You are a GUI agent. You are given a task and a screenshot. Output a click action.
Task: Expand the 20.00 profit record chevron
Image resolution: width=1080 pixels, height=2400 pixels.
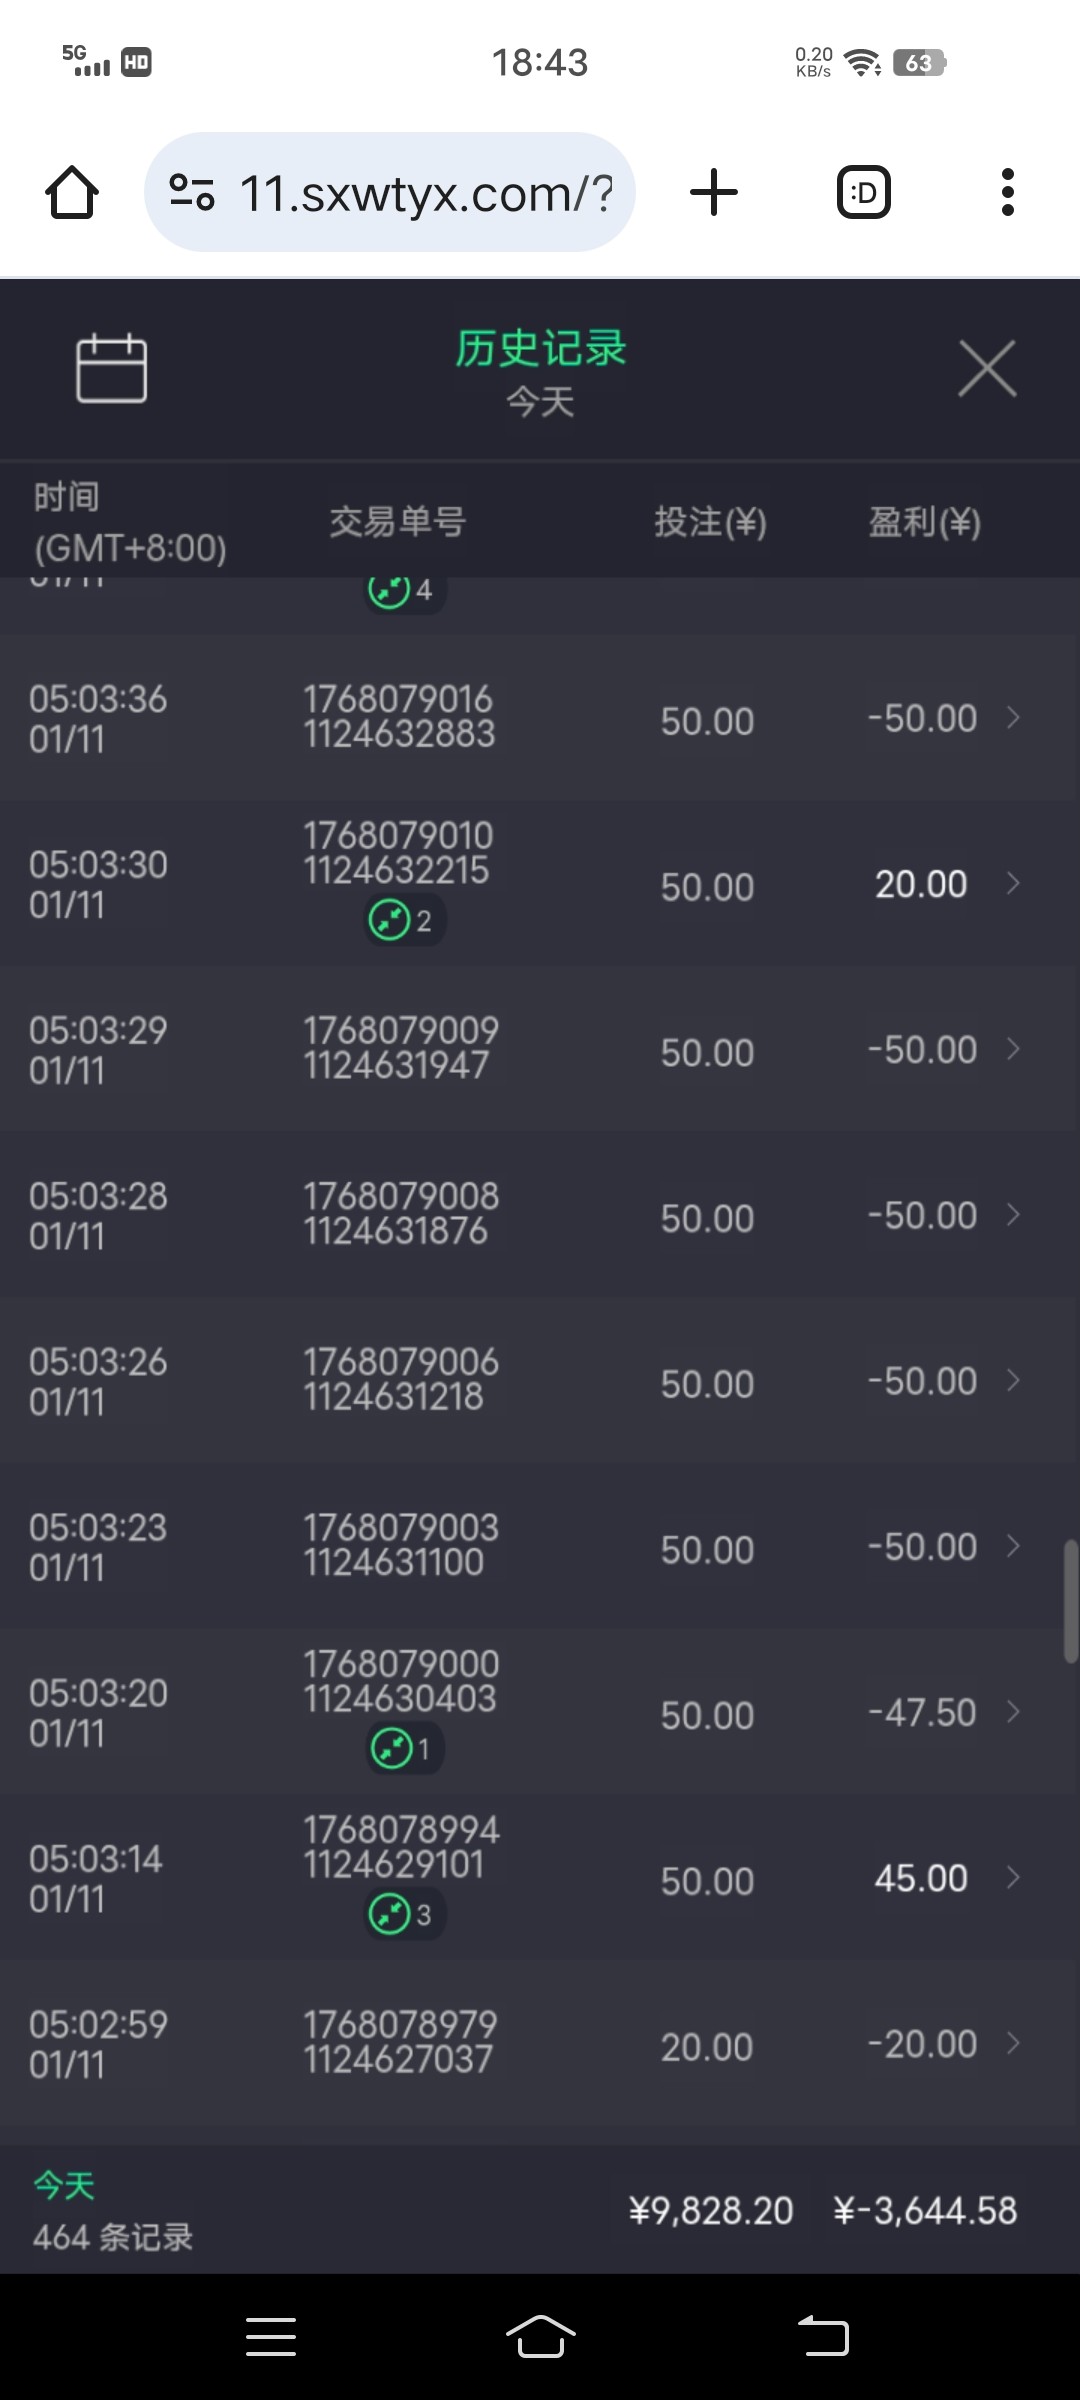[x=1013, y=884]
